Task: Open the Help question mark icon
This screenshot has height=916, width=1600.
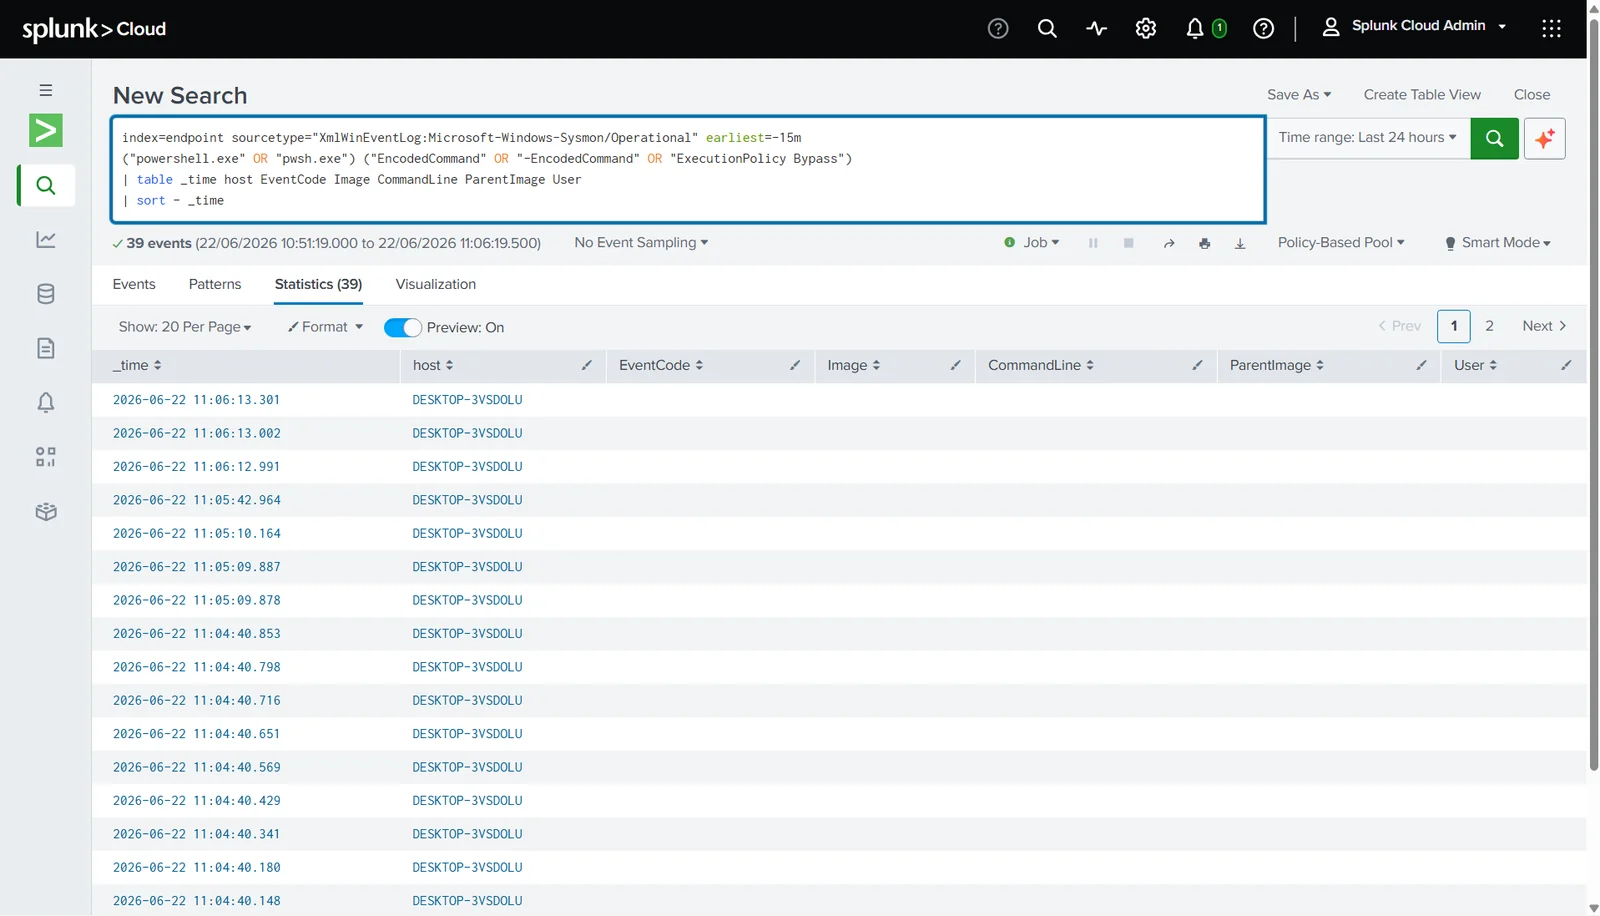Action: coord(1263,28)
